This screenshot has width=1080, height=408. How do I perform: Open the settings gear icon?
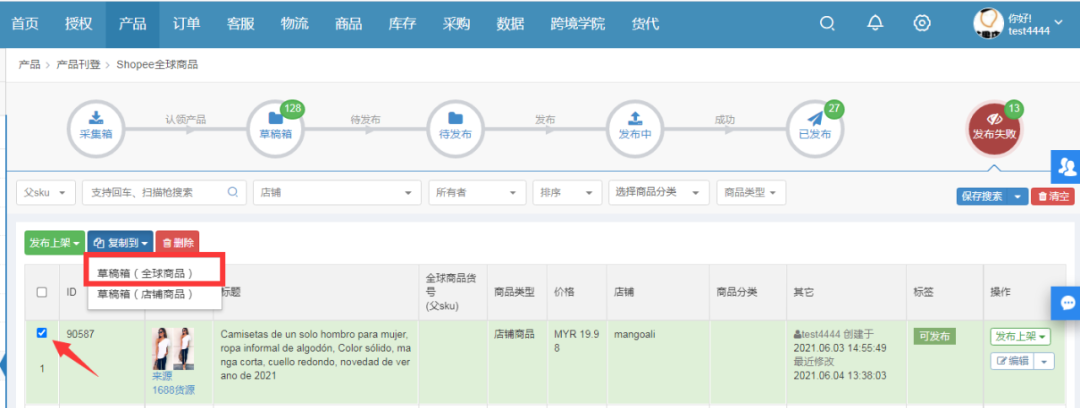(922, 24)
